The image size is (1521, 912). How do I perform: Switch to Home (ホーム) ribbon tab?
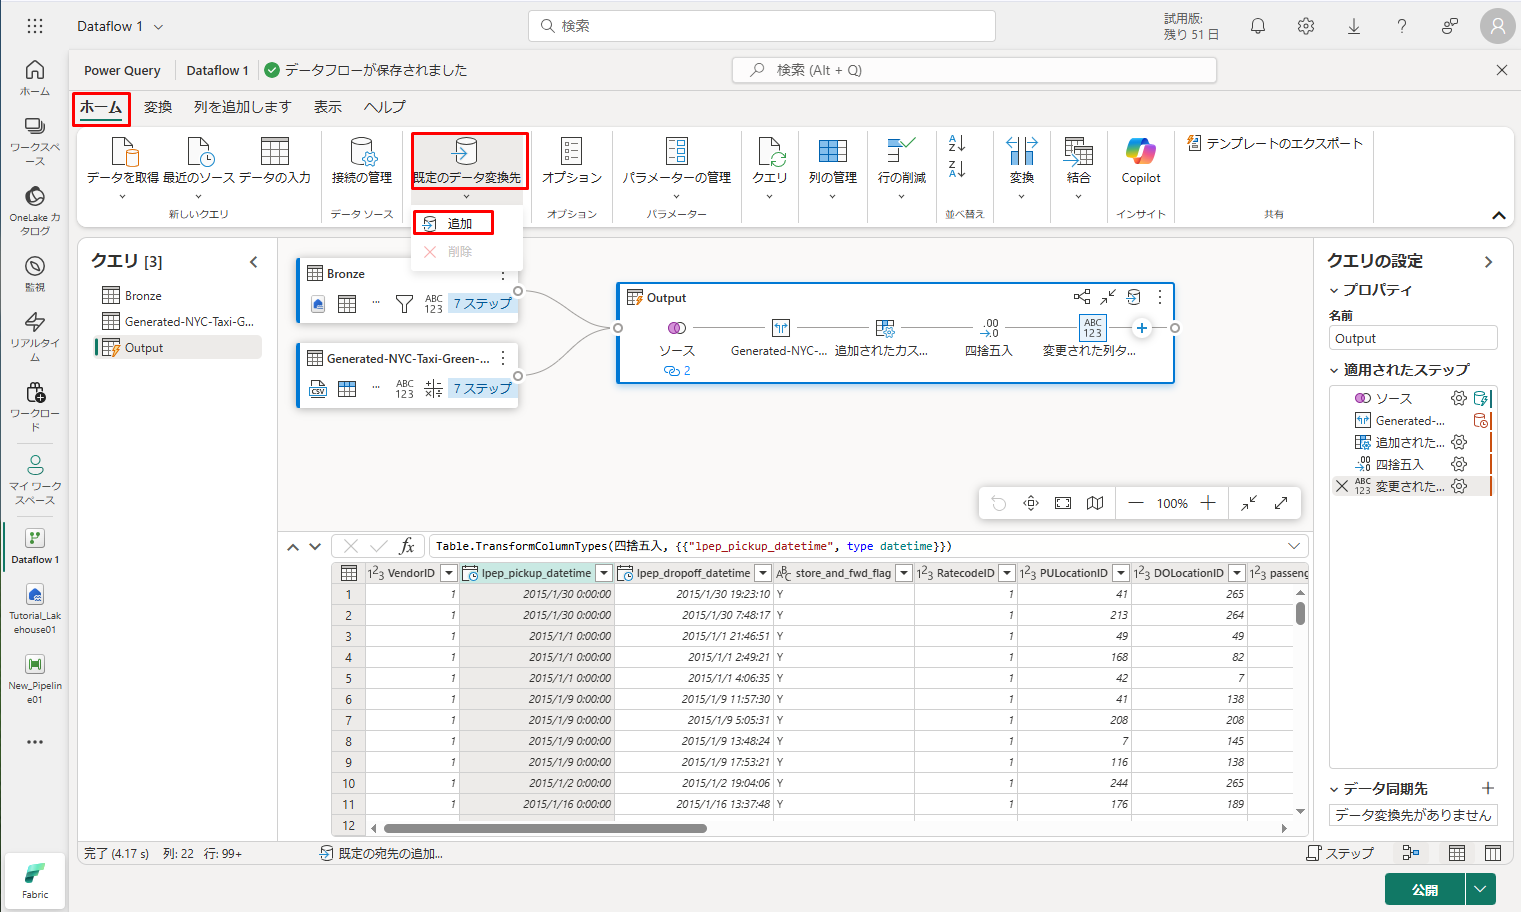click(101, 107)
